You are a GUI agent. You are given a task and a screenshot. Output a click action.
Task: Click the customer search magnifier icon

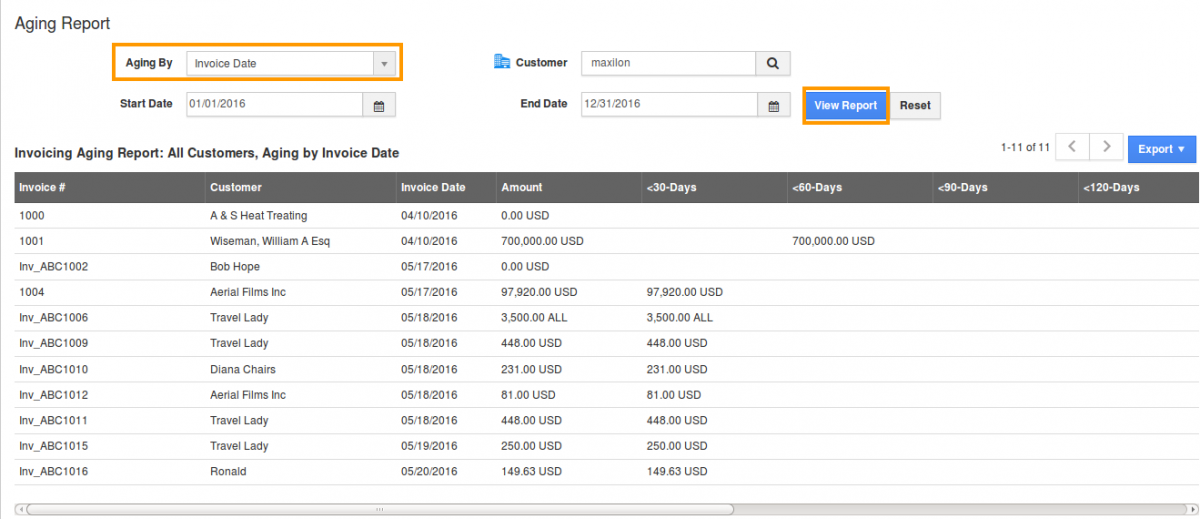(x=772, y=63)
